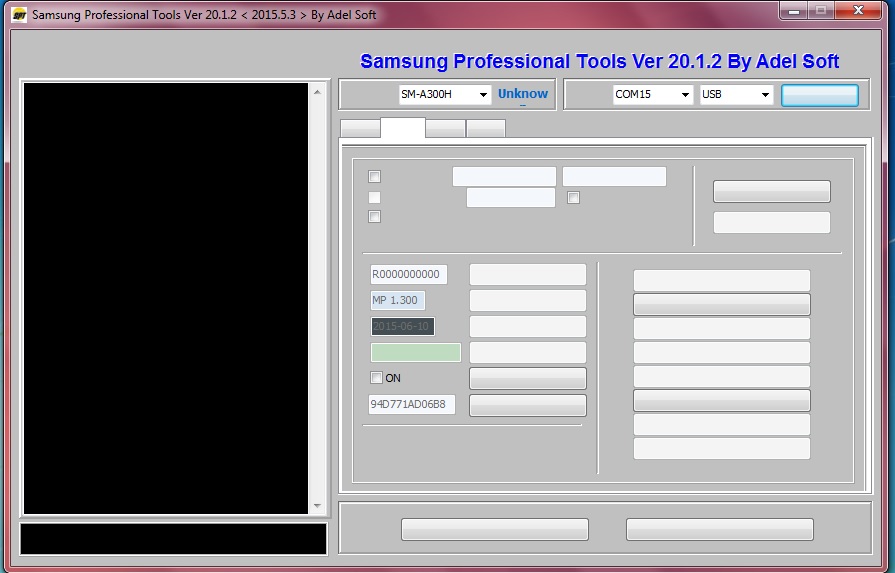The width and height of the screenshot is (895, 573).
Task: Click the R0000000000 input field
Action: coord(409,275)
